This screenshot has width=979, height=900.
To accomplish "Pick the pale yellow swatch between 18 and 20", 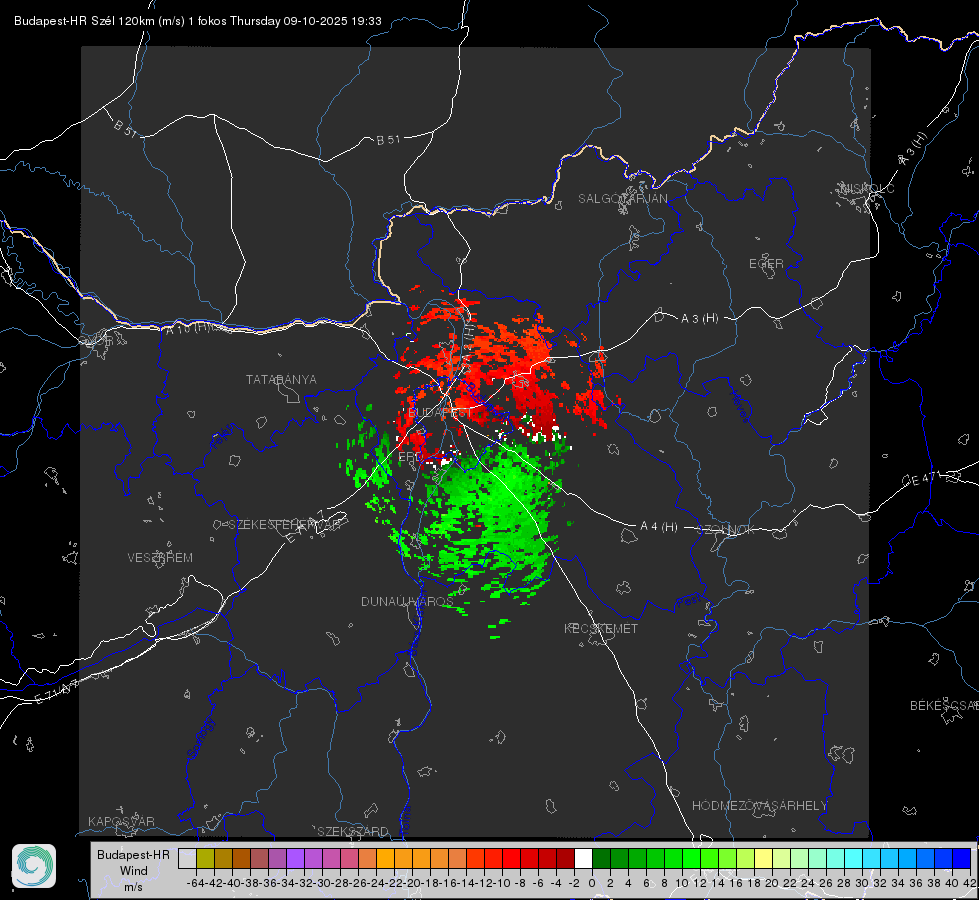I will click(764, 858).
